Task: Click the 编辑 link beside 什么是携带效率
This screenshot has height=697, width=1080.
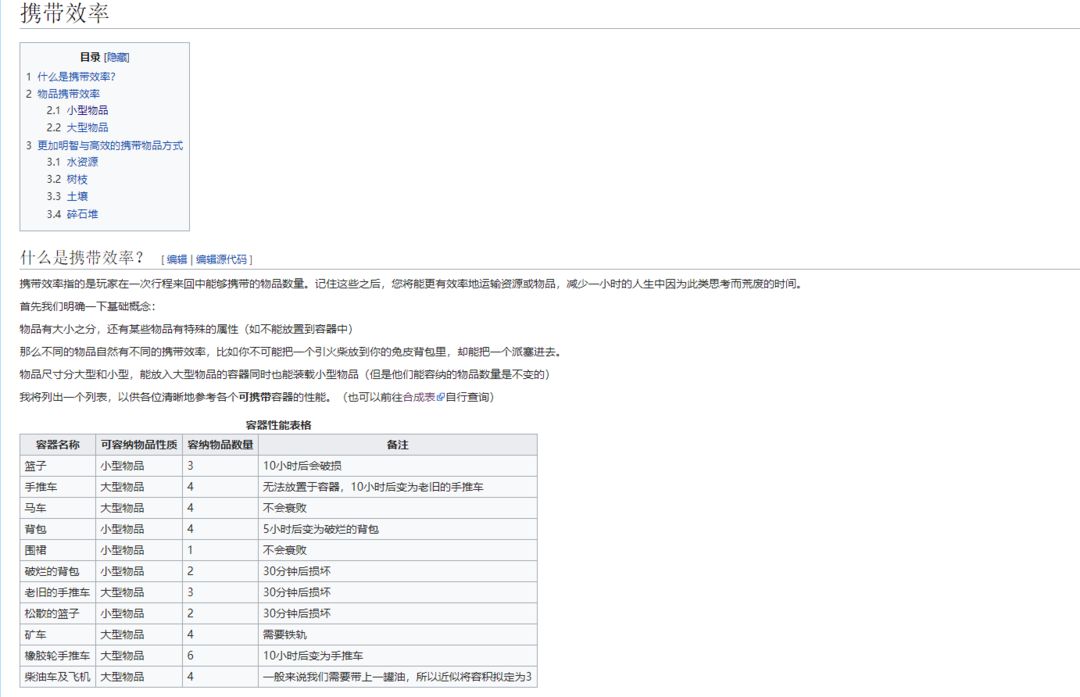Action: (177, 260)
